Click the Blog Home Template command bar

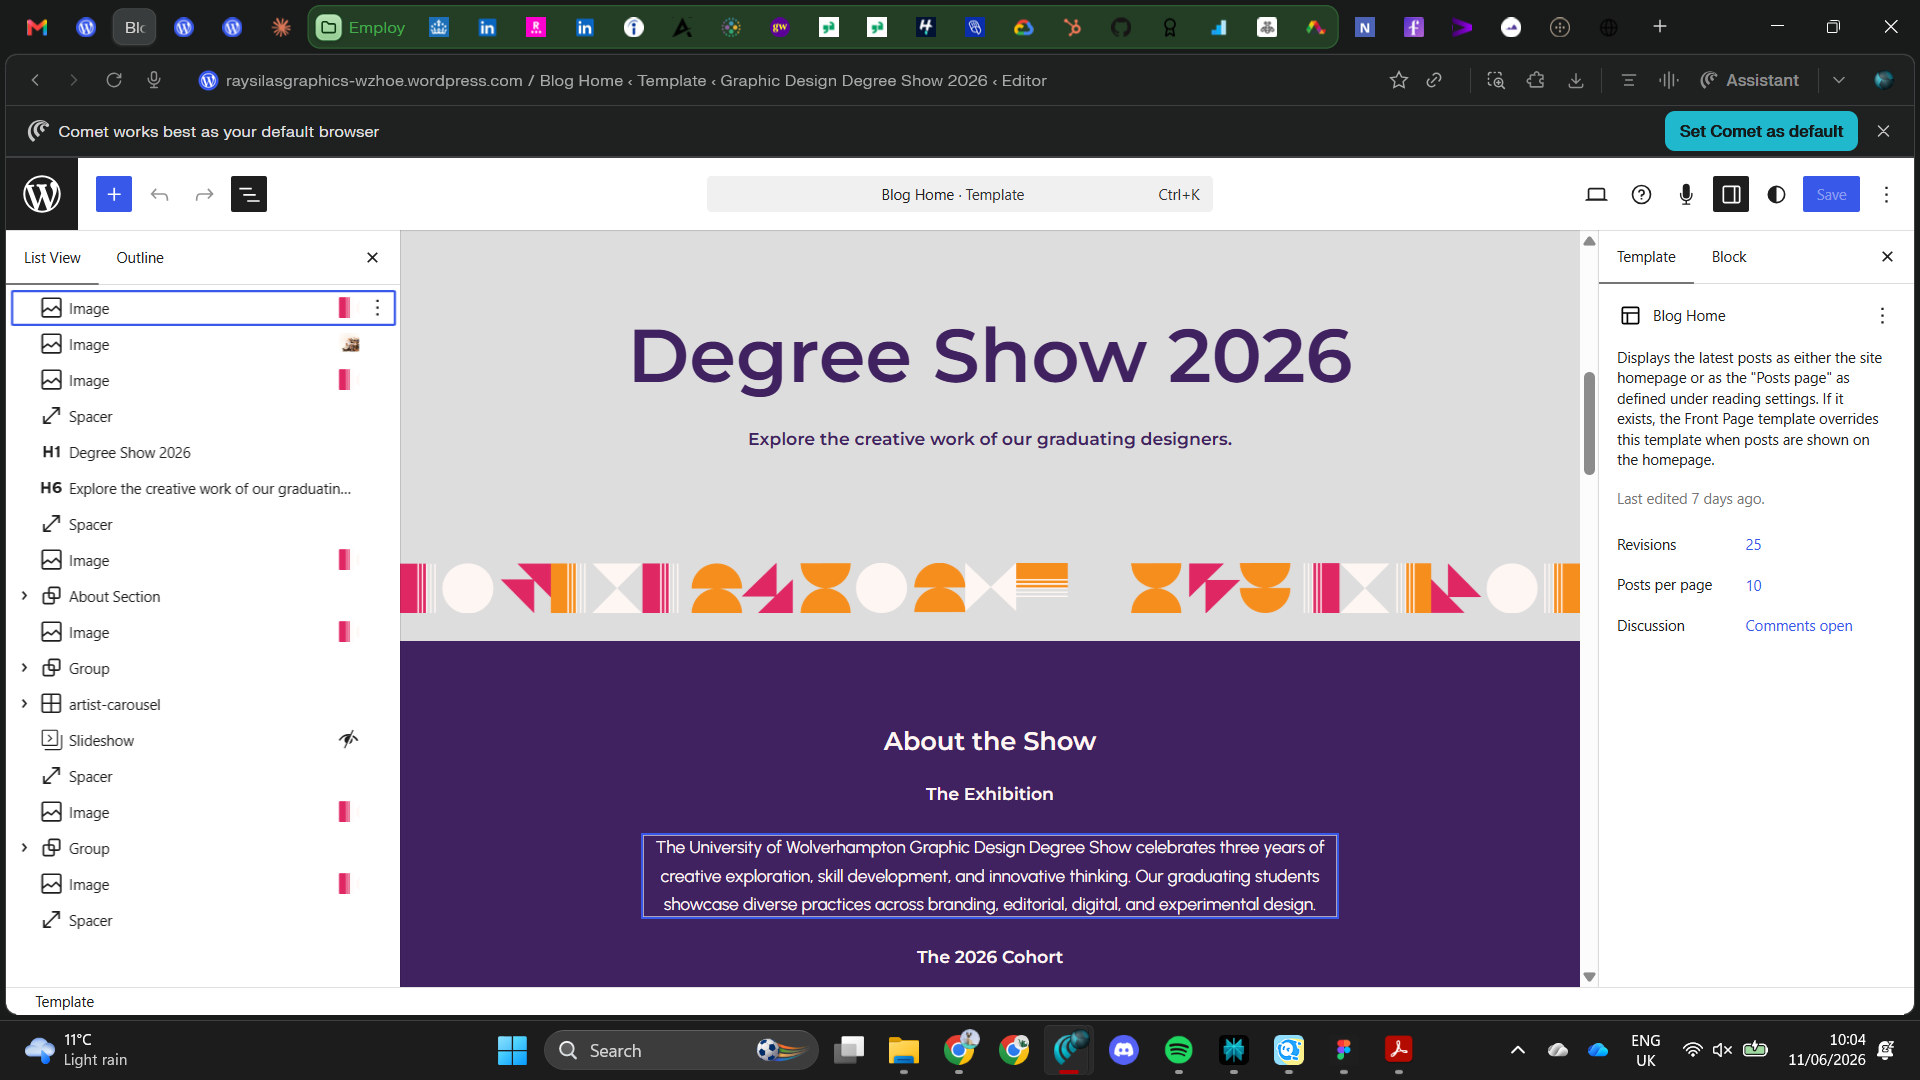[x=959, y=194]
